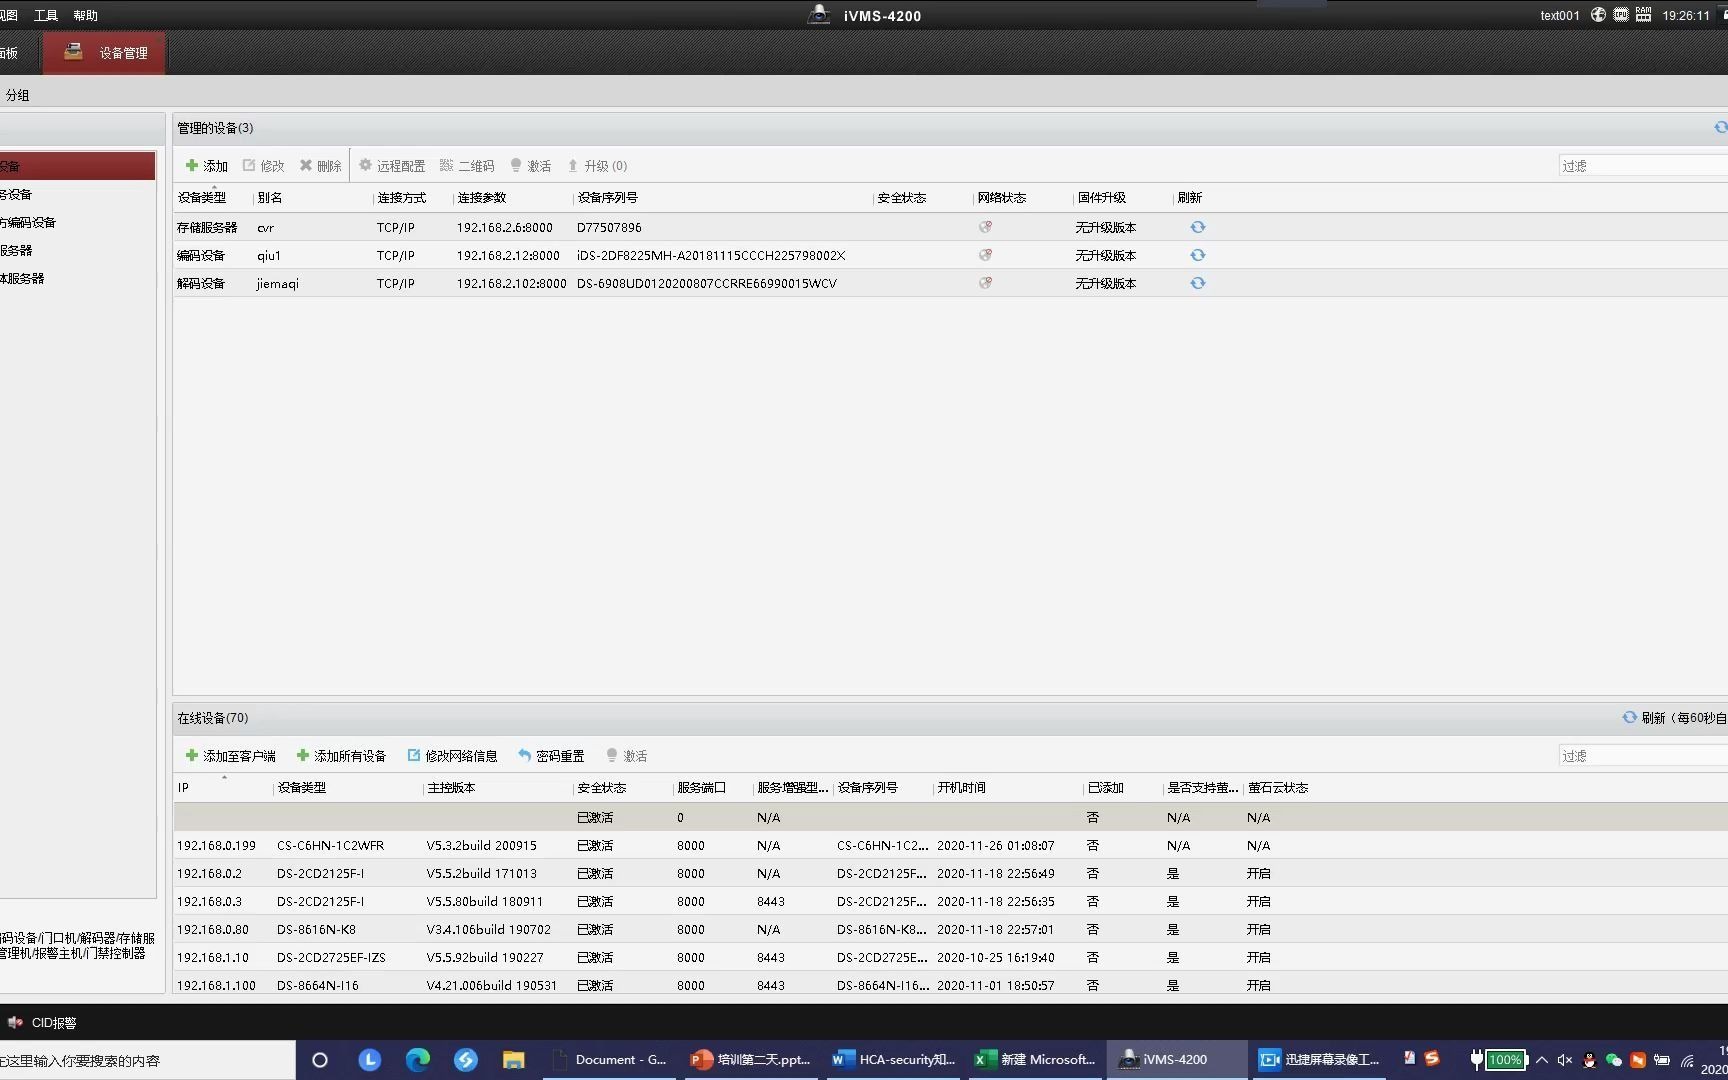1728x1080 pixels.
Task: Open the 帮助 menu
Action: coord(86,15)
